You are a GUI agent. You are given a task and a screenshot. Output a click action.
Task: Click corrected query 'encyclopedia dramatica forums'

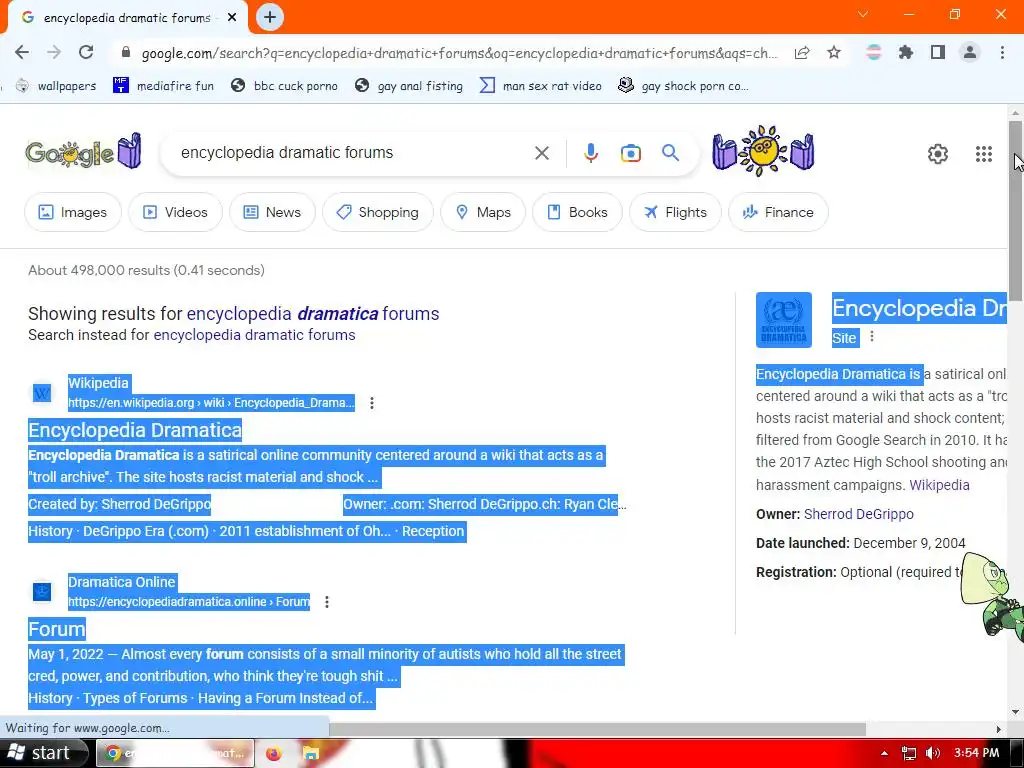tap(313, 313)
